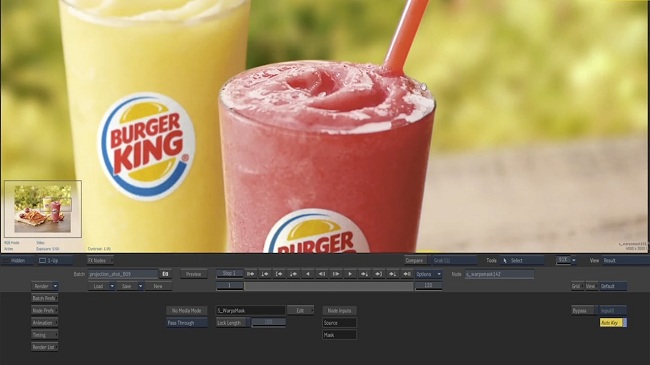Jump to the first frame

(251, 274)
